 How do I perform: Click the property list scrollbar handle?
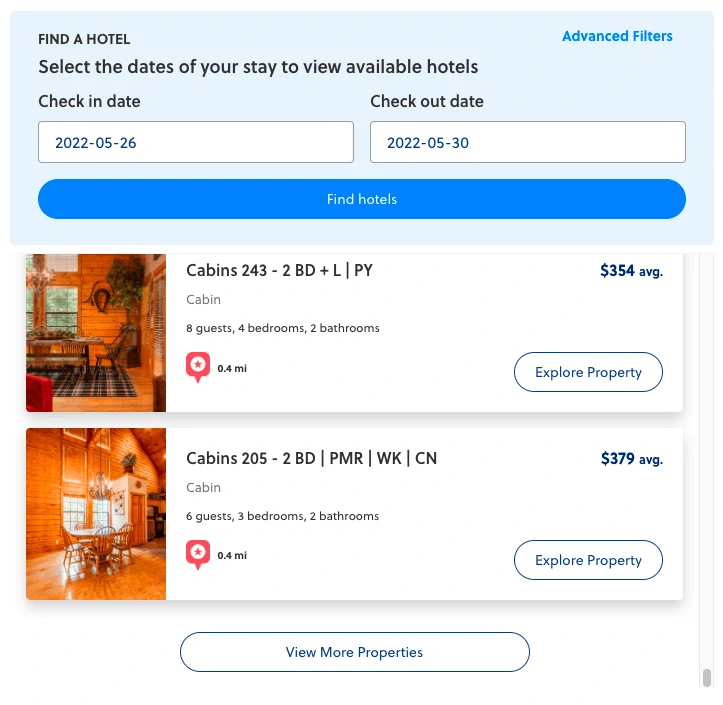(x=706, y=678)
